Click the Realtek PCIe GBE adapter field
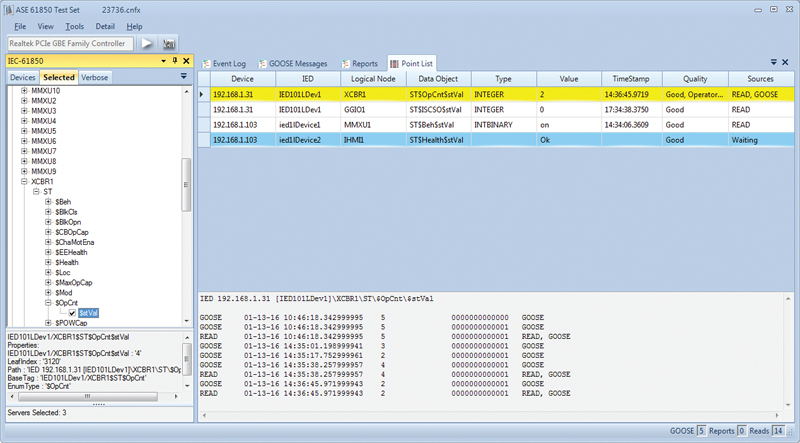 [68, 44]
